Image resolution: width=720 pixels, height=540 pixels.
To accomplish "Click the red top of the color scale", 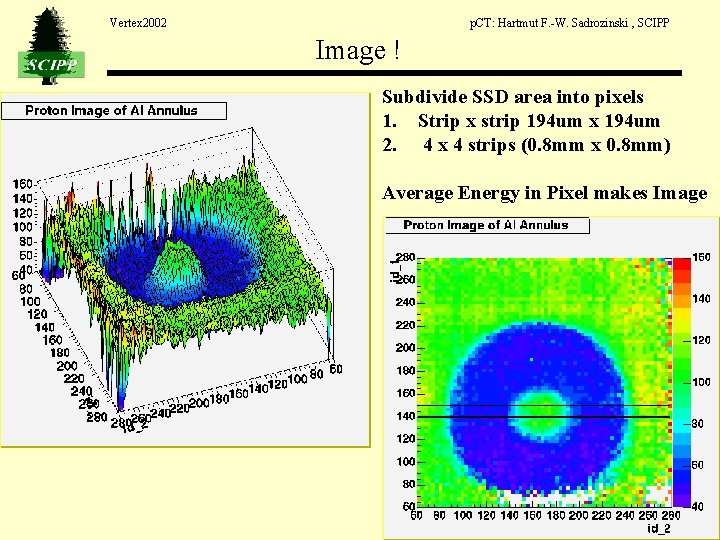I will (682, 264).
